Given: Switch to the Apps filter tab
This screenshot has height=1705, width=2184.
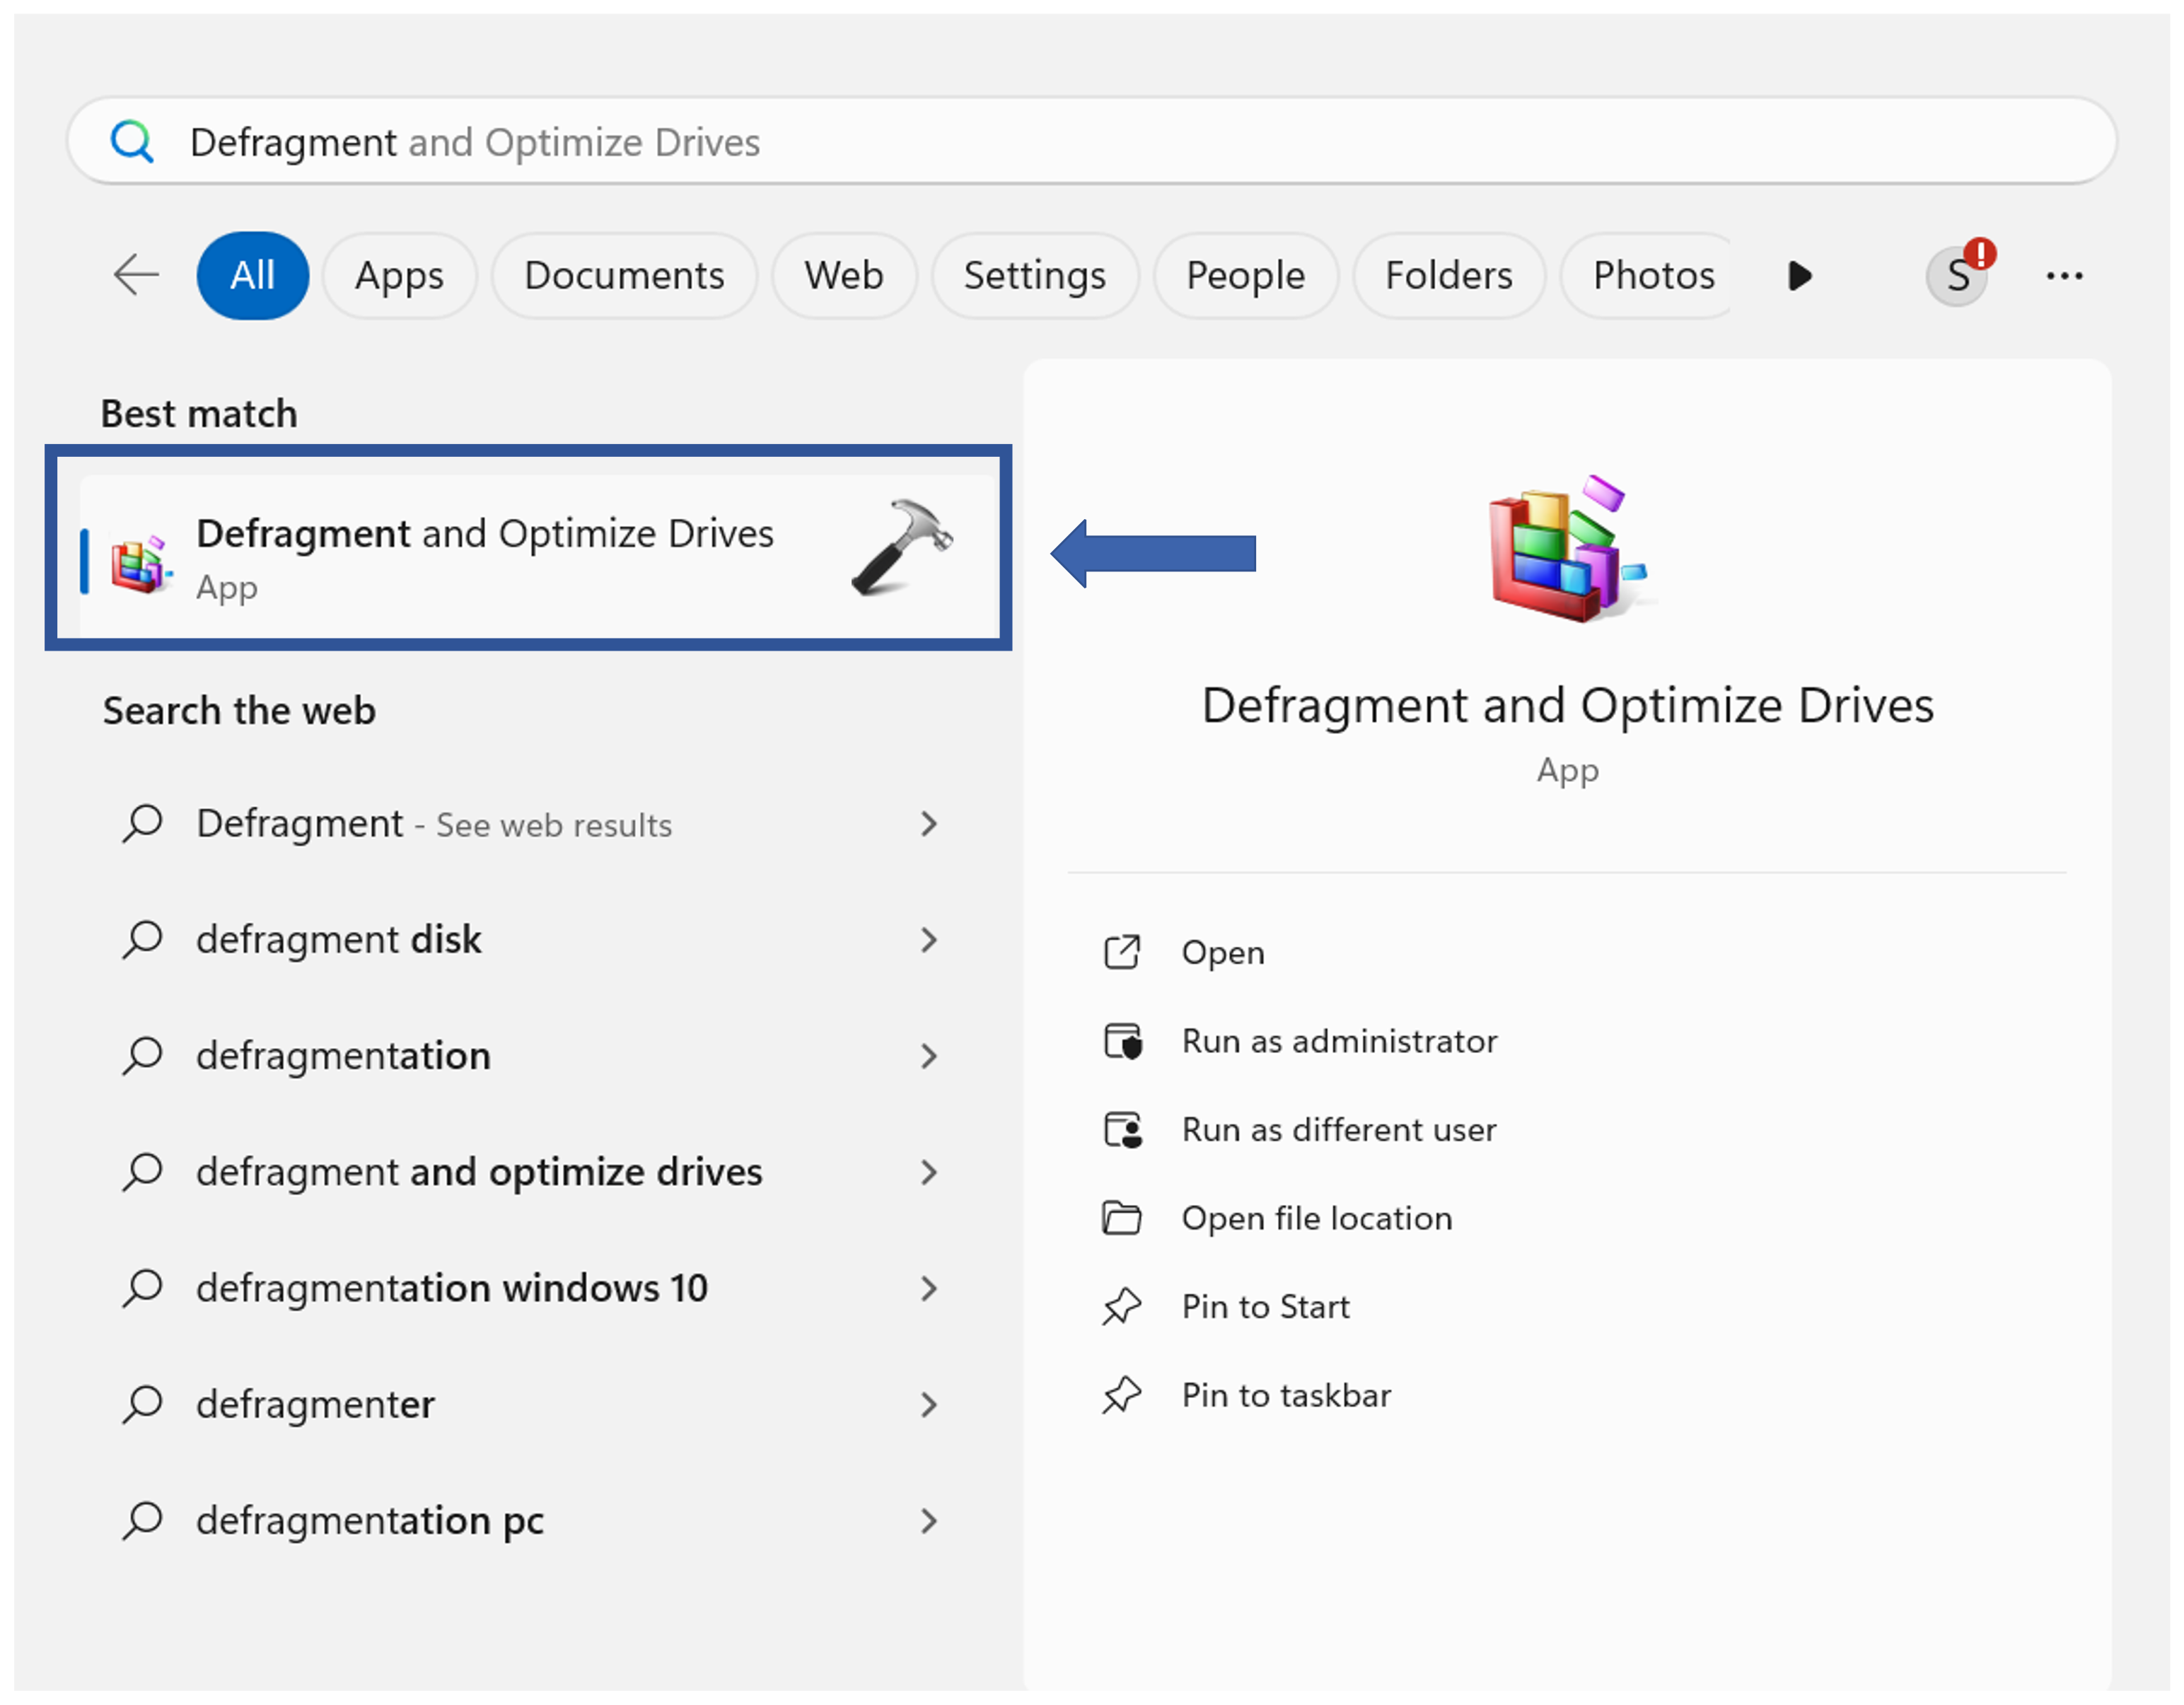Looking at the screenshot, I should click(x=399, y=276).
